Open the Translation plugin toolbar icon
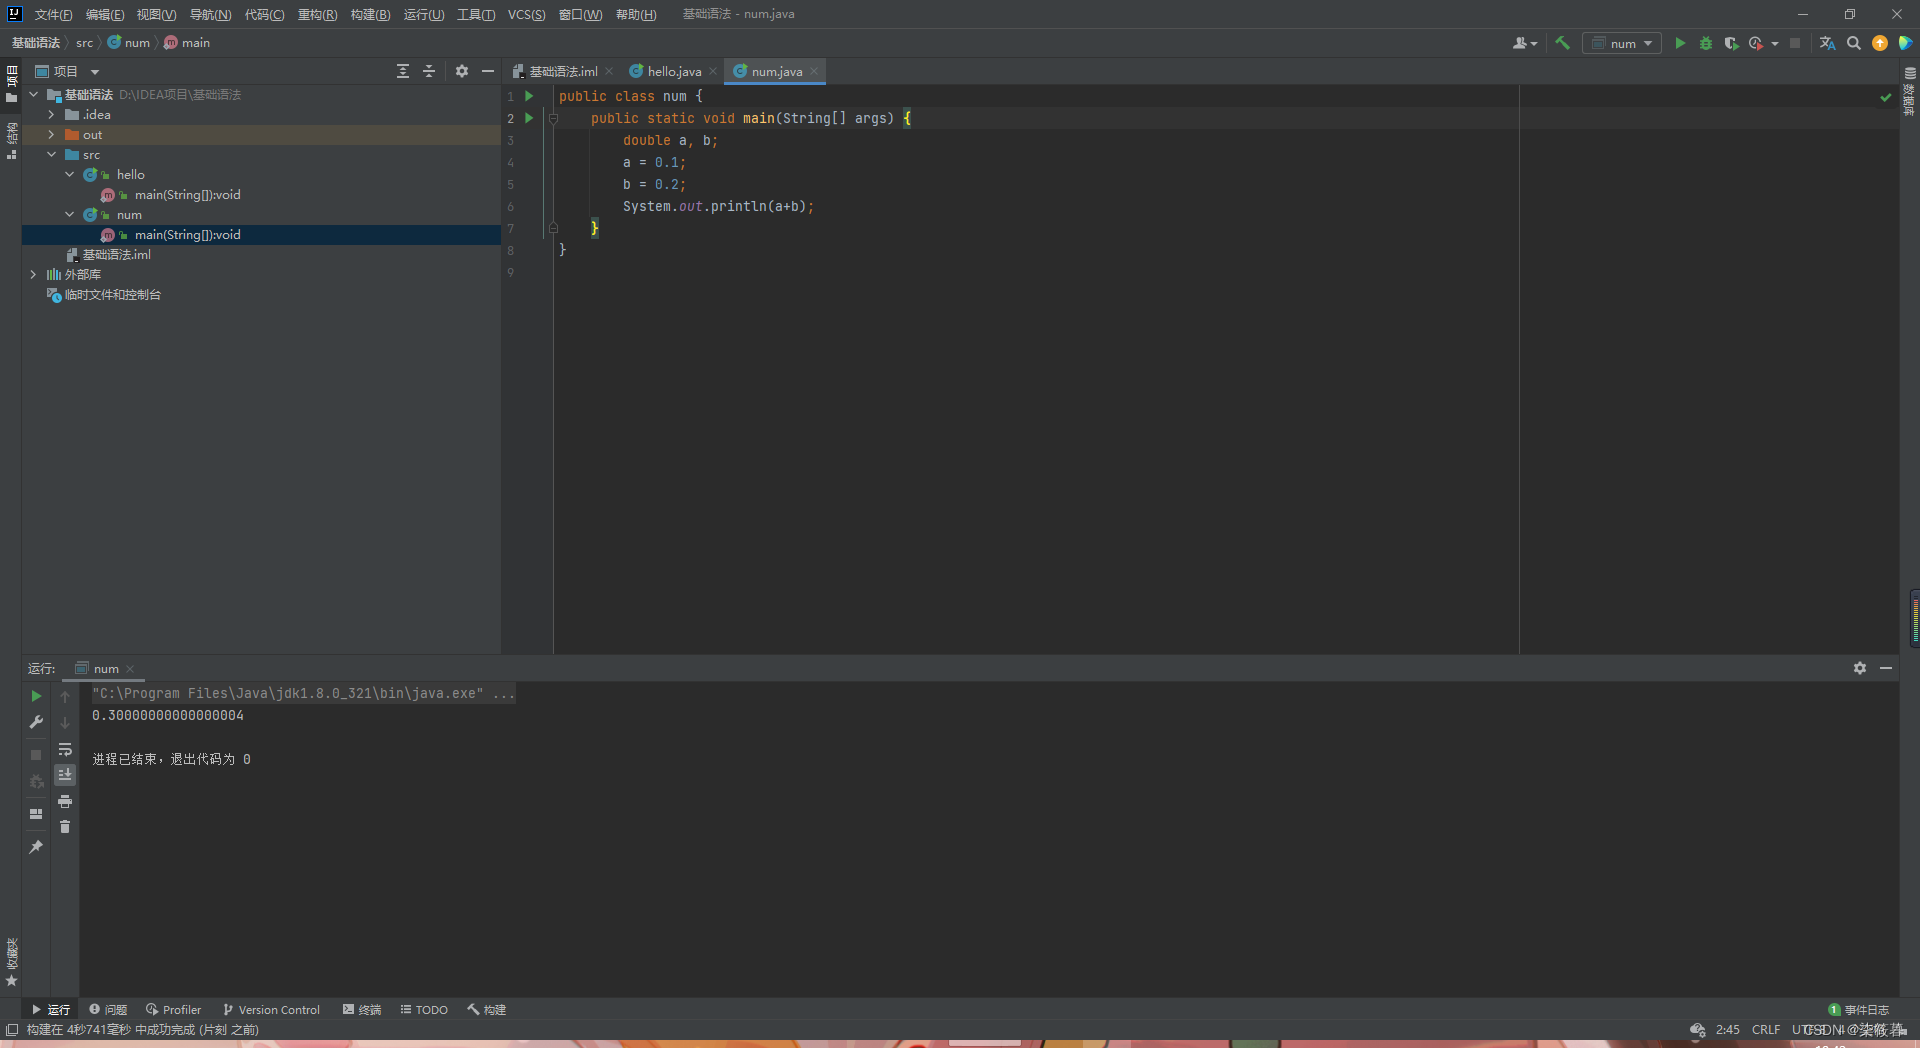This screenshot has width=1920, height=1048. [x=1827, y=43]
